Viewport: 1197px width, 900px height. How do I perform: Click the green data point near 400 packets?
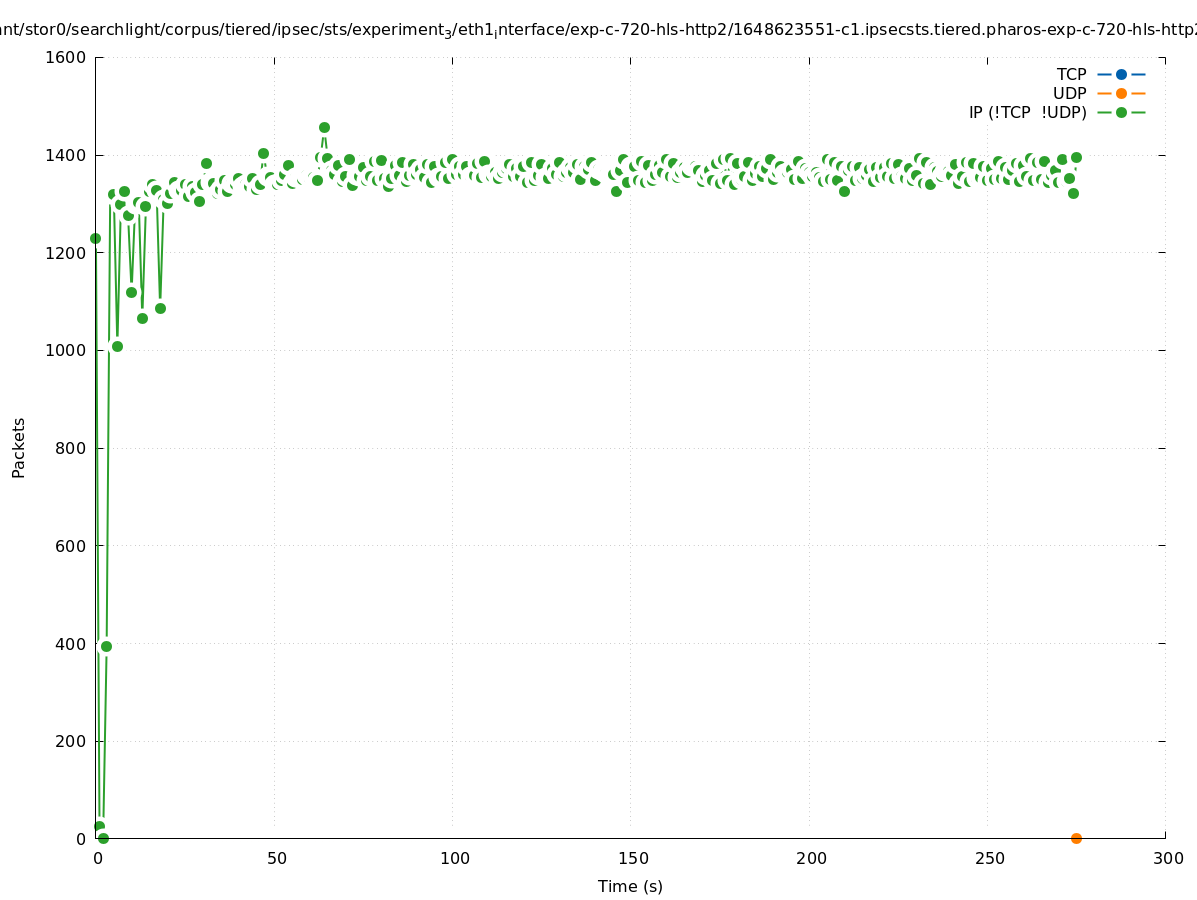[106, 646]
